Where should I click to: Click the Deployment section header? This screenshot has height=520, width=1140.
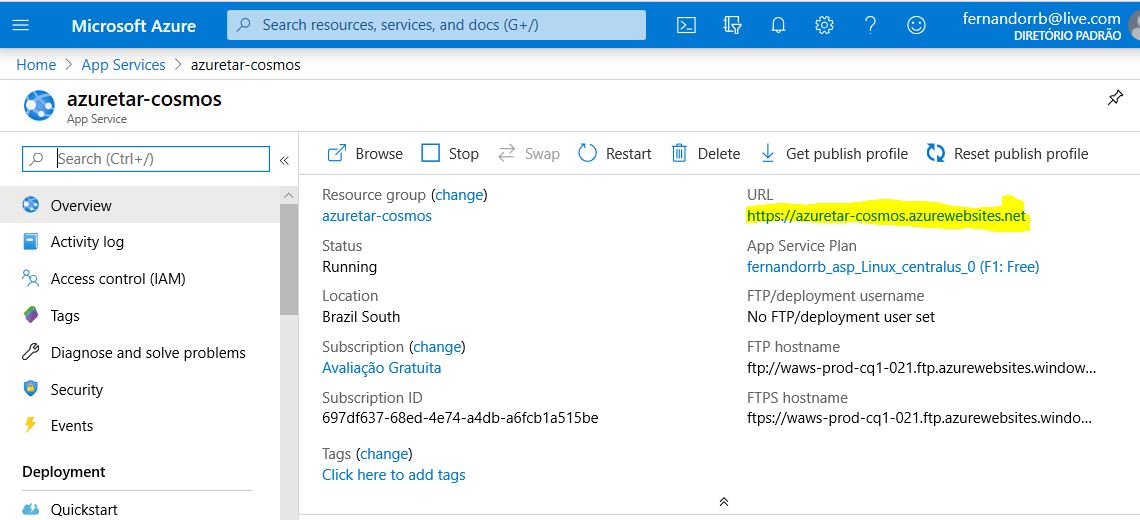[64, 472]
